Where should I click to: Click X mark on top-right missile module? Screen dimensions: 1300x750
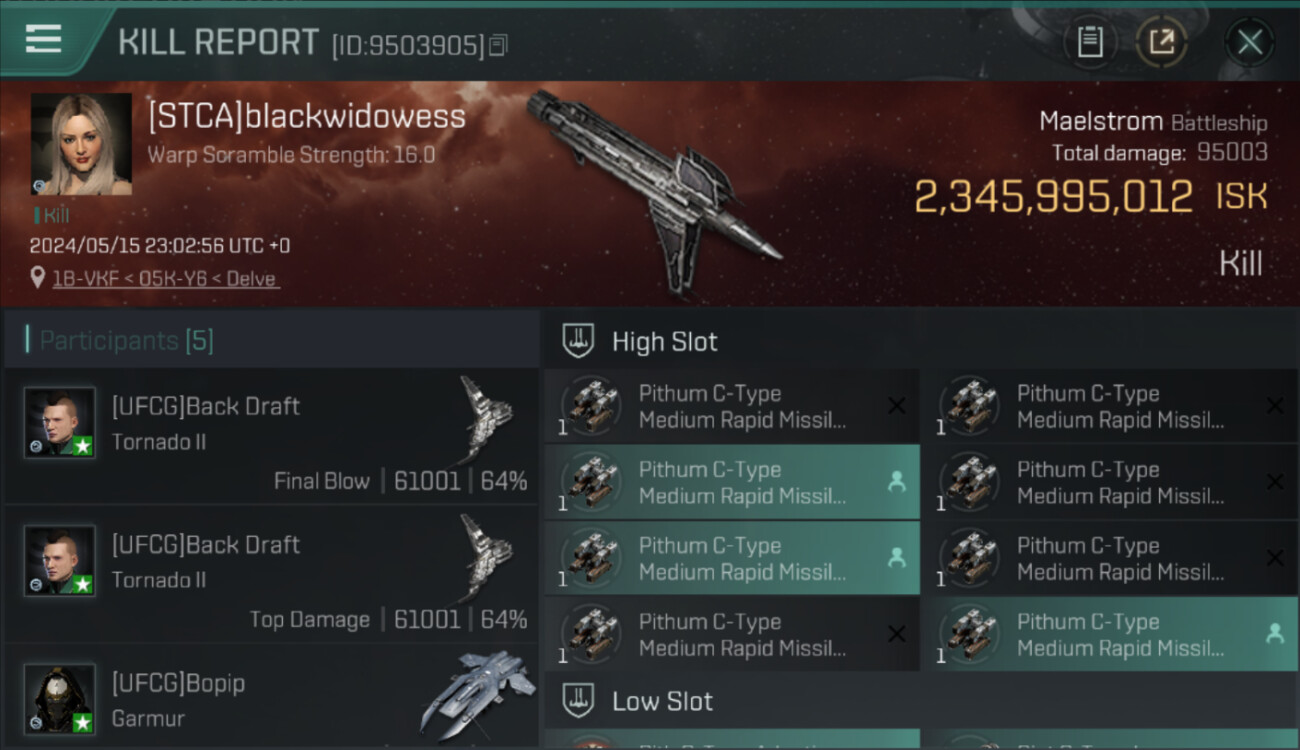(1275, 406)
